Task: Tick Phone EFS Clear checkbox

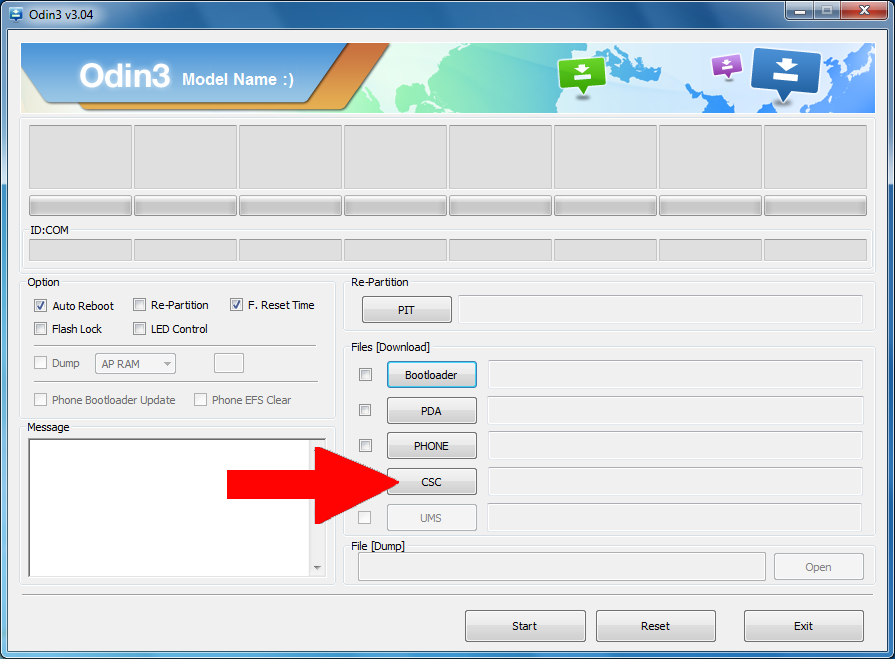Action: click(x=200, y=400)
